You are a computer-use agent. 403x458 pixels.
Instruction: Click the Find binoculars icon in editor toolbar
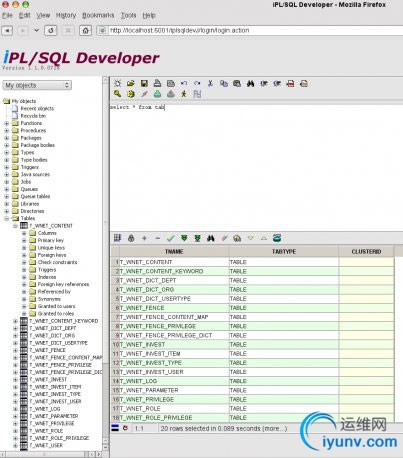click(250, 83)
